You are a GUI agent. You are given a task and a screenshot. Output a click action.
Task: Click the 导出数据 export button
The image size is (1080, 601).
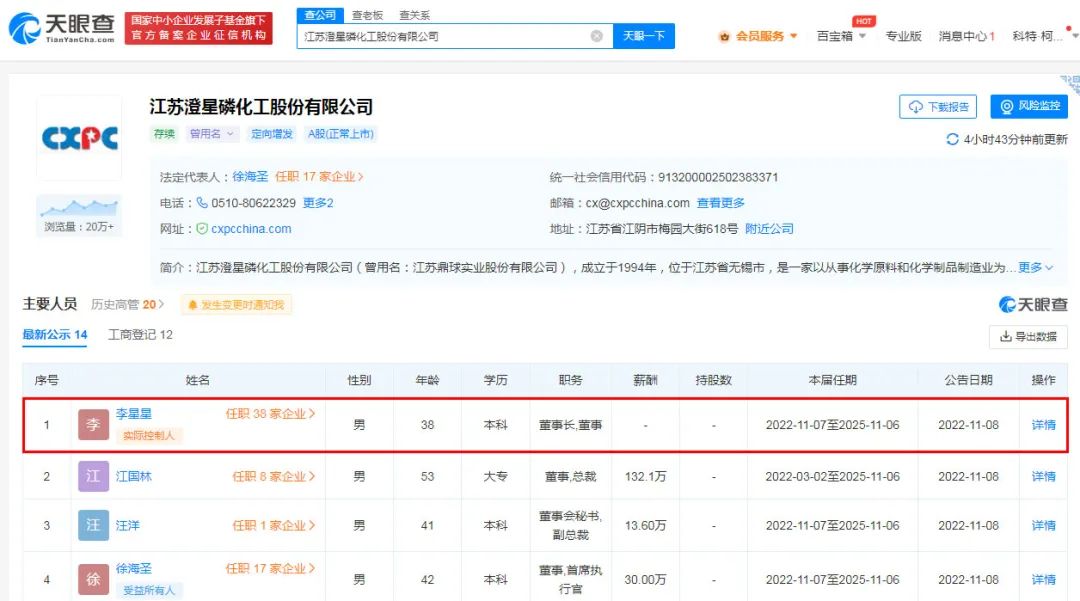pos(1028,337)
